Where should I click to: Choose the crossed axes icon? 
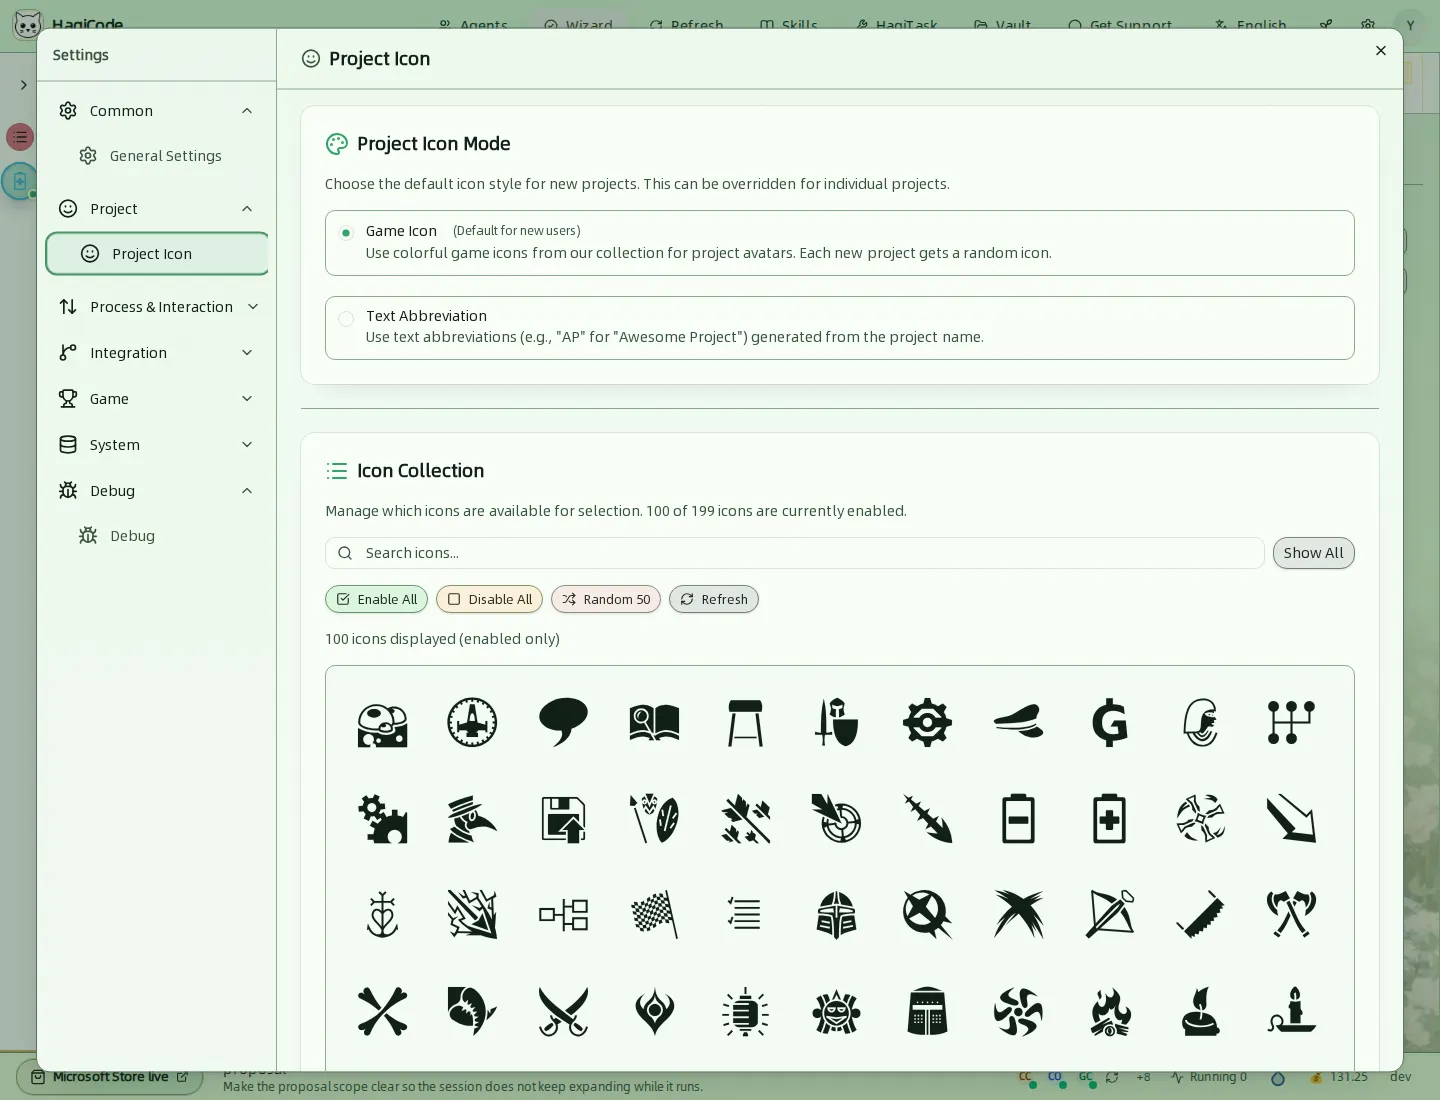click(x=1291, y=914)
